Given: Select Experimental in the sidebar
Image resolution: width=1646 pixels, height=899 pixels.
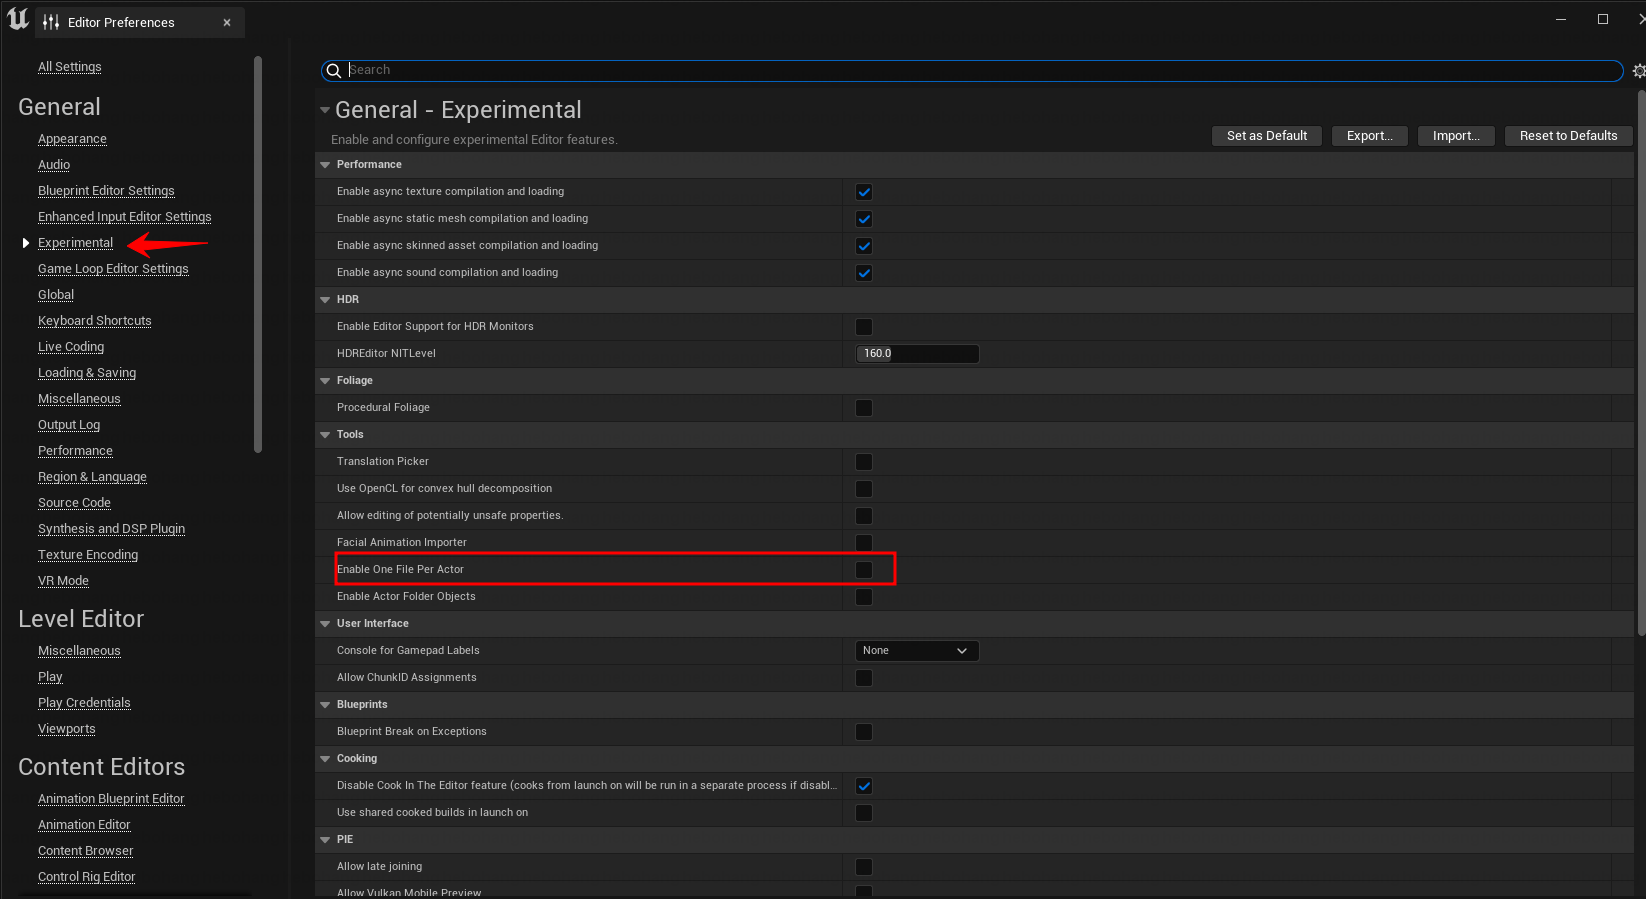Looking at the screenshot, I should pos(76,243).
